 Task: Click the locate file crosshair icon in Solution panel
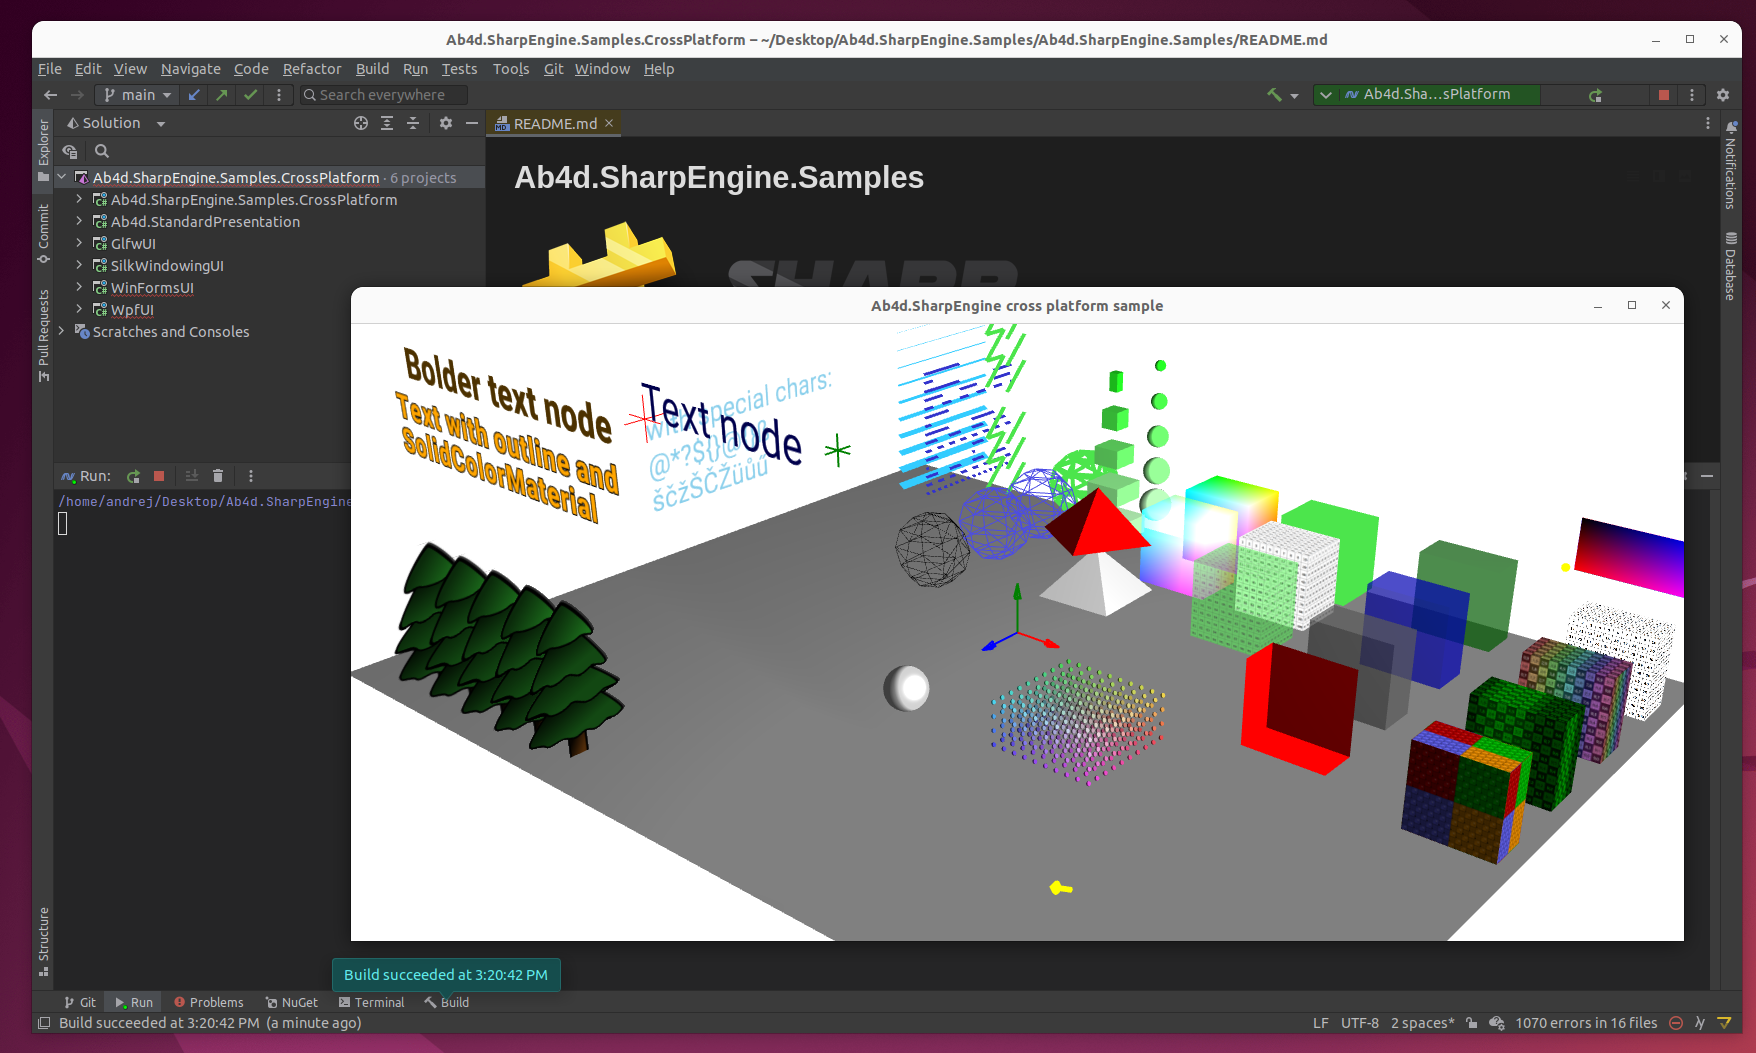click(361, 123)
